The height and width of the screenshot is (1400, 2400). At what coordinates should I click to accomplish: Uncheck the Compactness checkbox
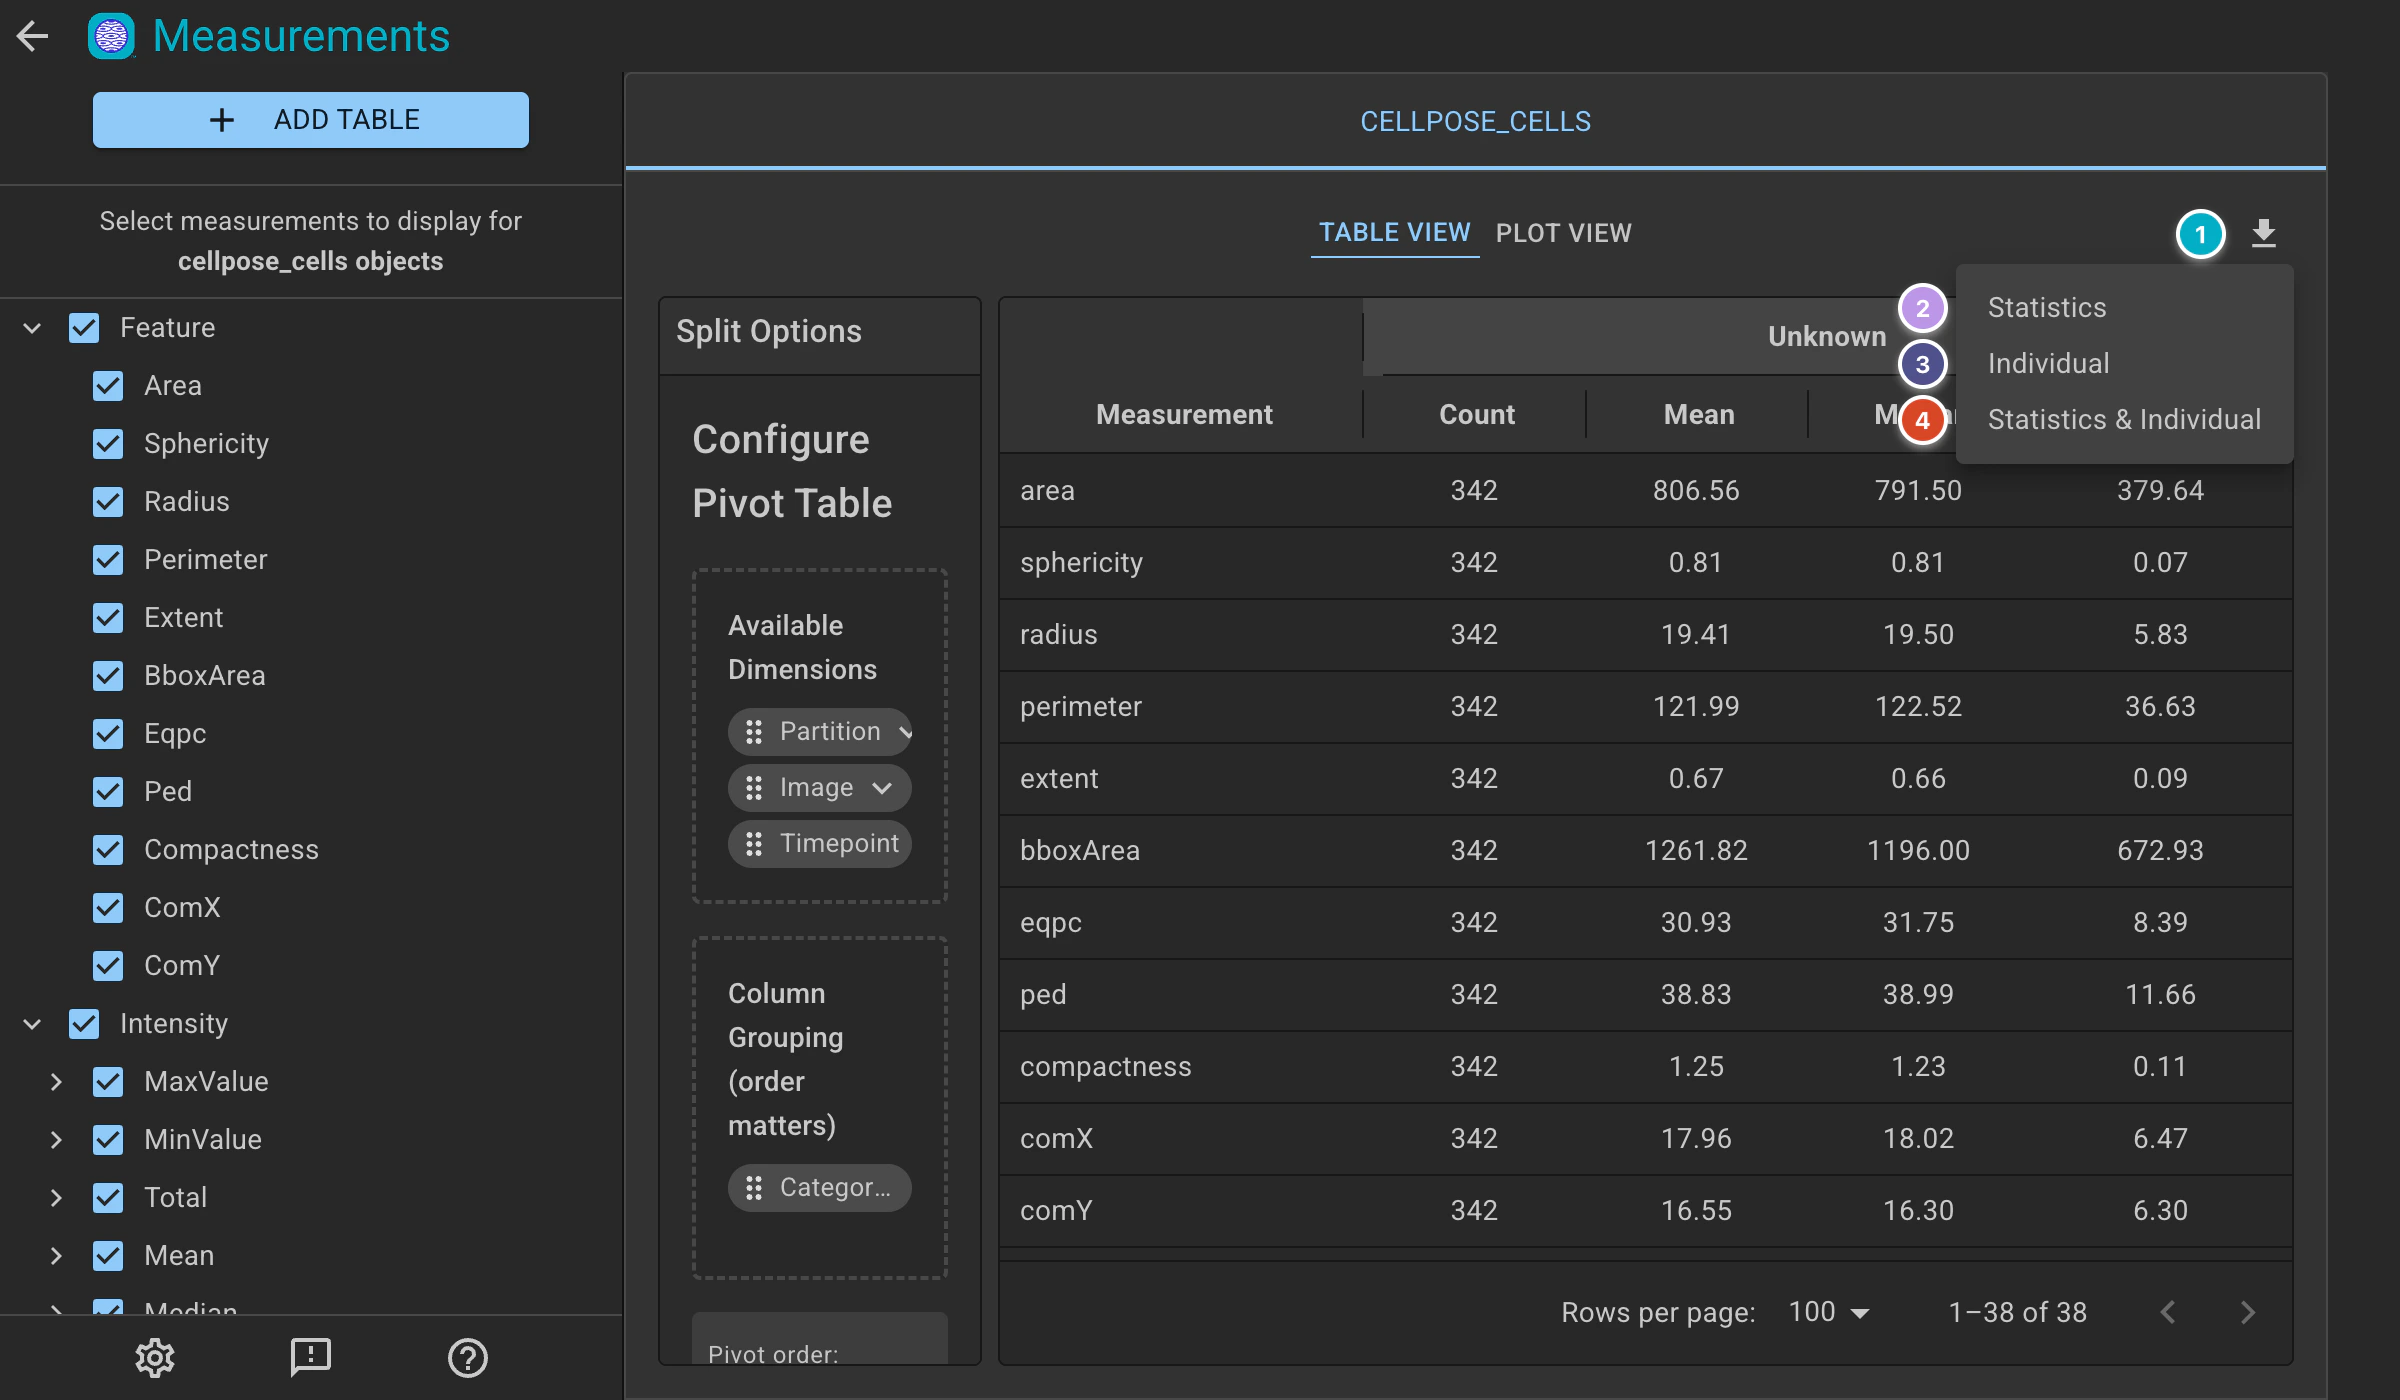click(x=108, y=850)
